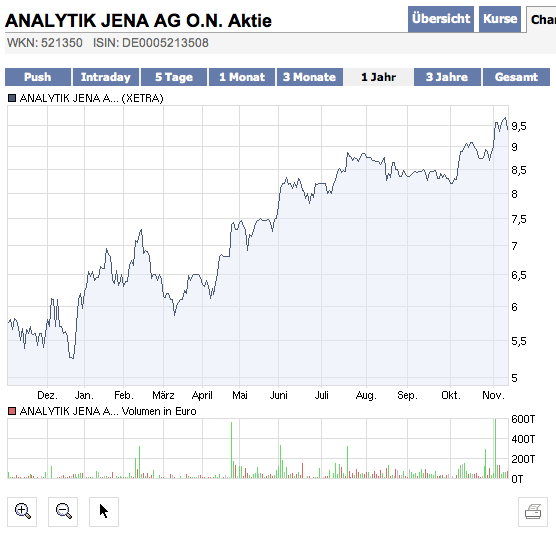Click the November price peak on the chart line
This screenshot has height=536, width=556.
click(505, 118)
